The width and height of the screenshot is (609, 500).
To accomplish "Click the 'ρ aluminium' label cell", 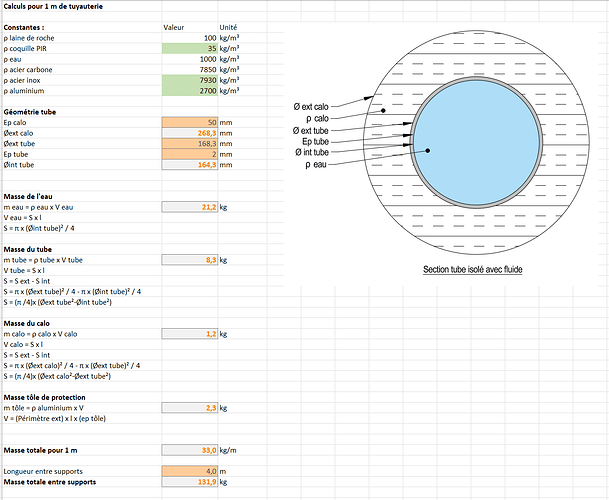I will 24,91.
